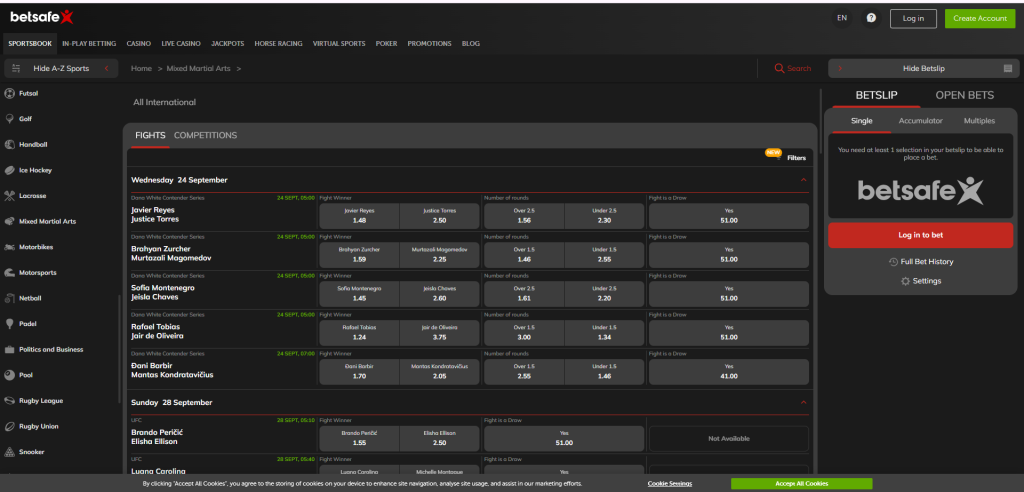Select draw Yes at 41.00
The width and height of the screenshot is (1024, 492).
pos(729,371)
